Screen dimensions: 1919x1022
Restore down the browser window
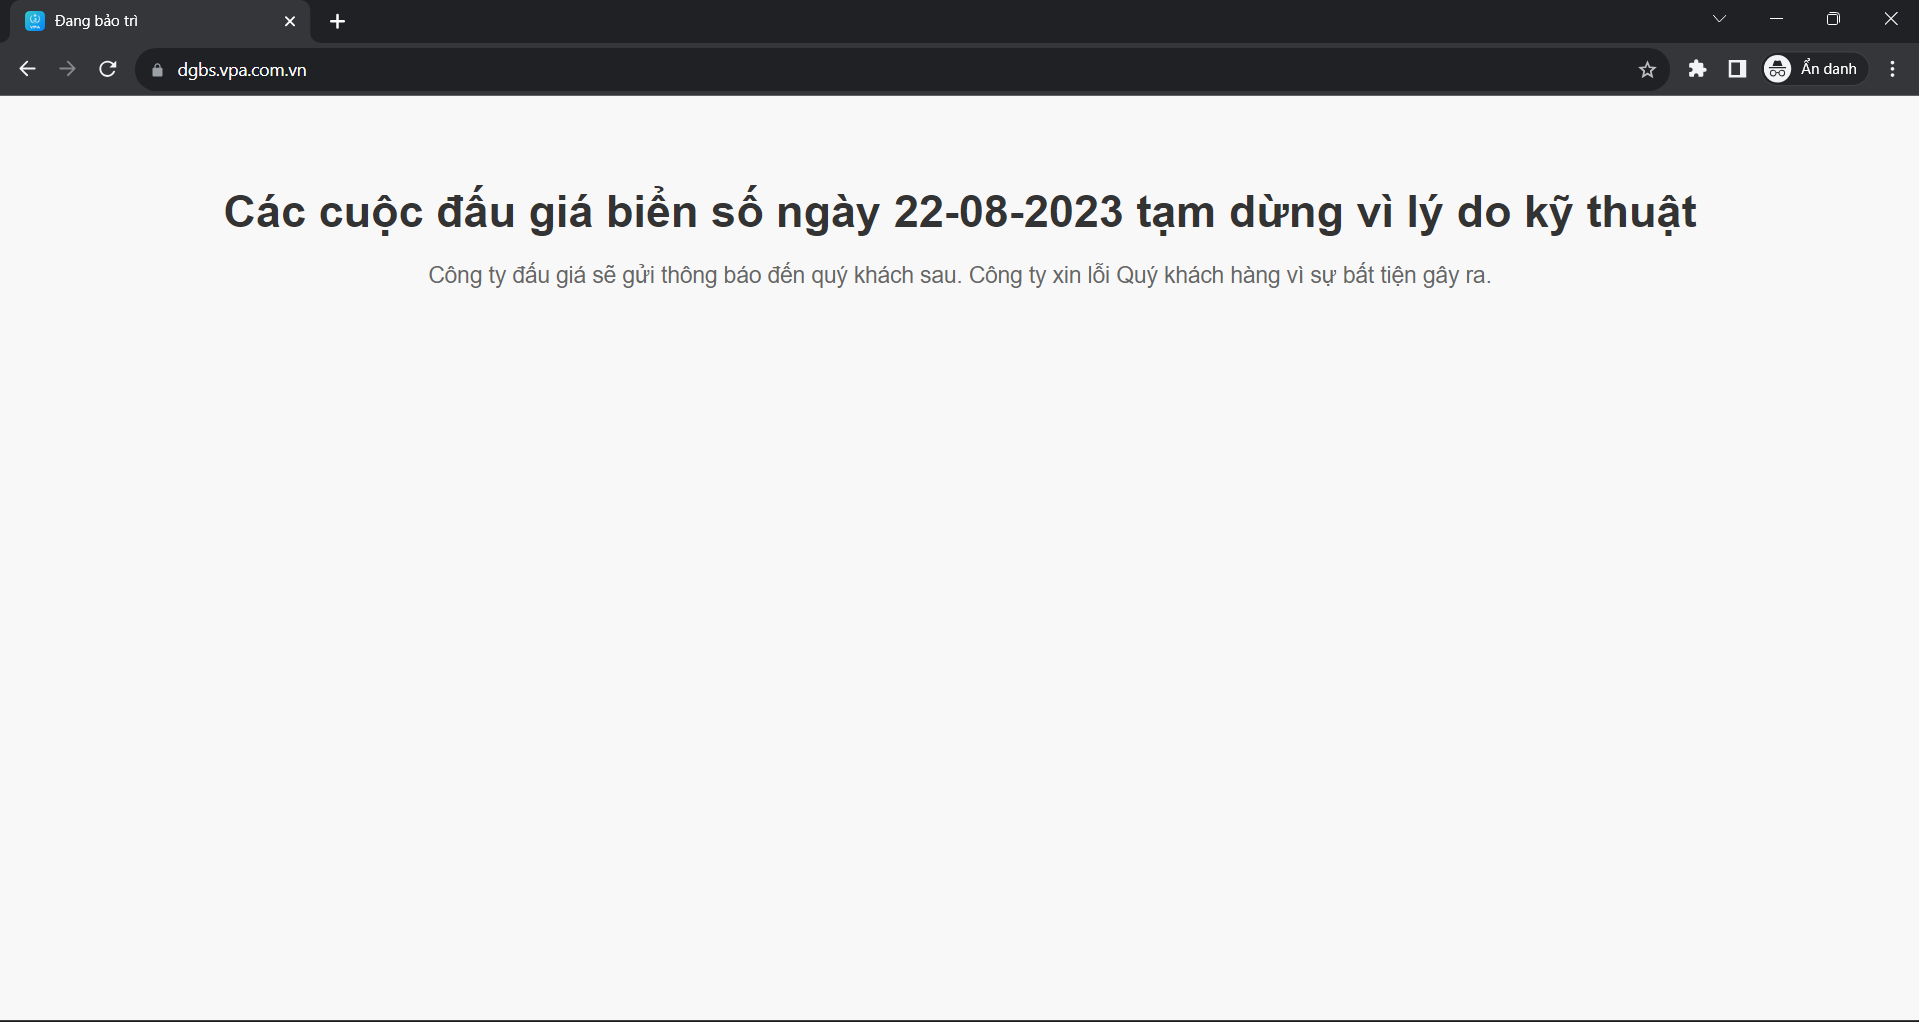(1833, 19)
